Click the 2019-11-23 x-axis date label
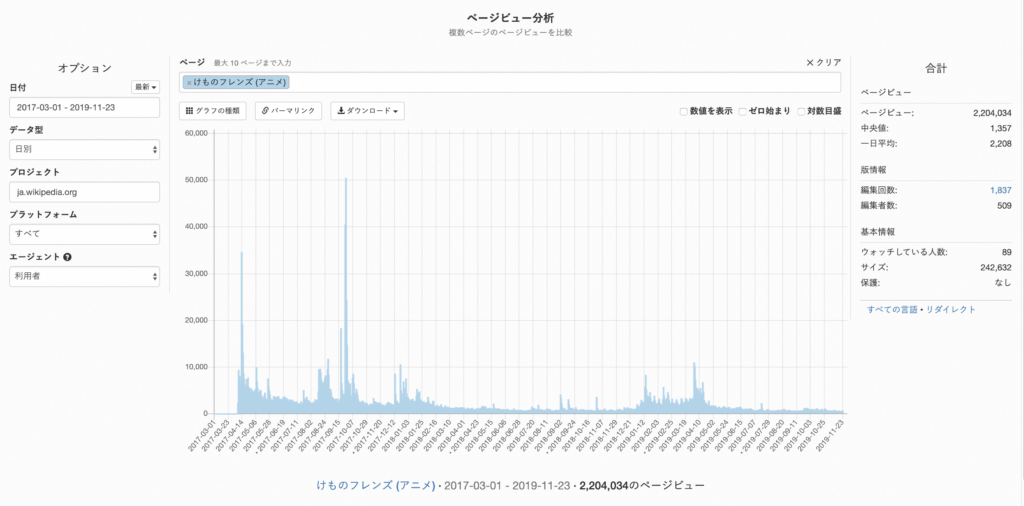Screen dimensions: 1024x506 (x=830, y=436)
